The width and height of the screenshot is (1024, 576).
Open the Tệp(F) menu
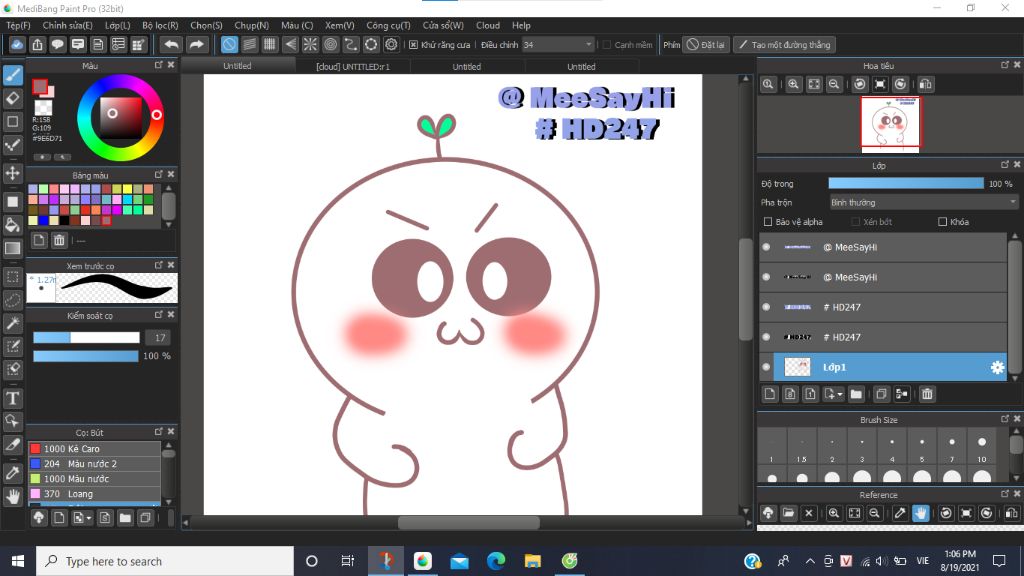point(18,25)
